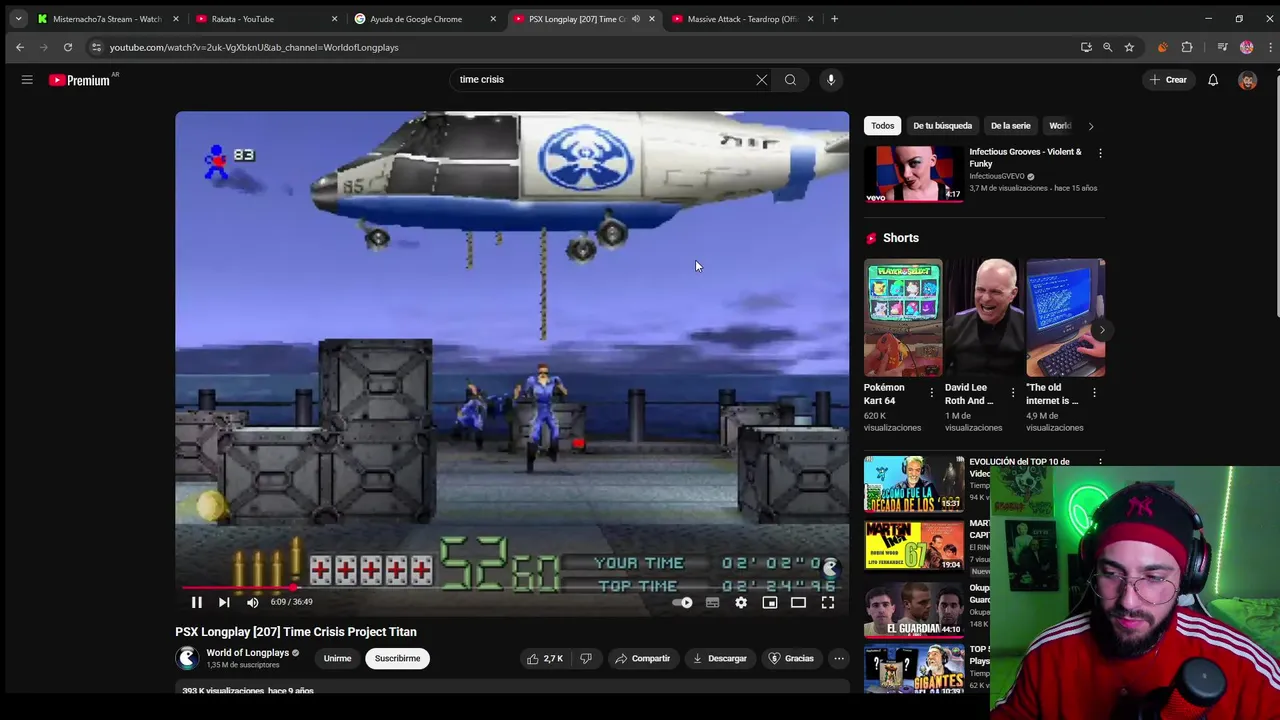Click Compartir to share the video
Viewport: 1280px width, 720px height.
[642, 658]
